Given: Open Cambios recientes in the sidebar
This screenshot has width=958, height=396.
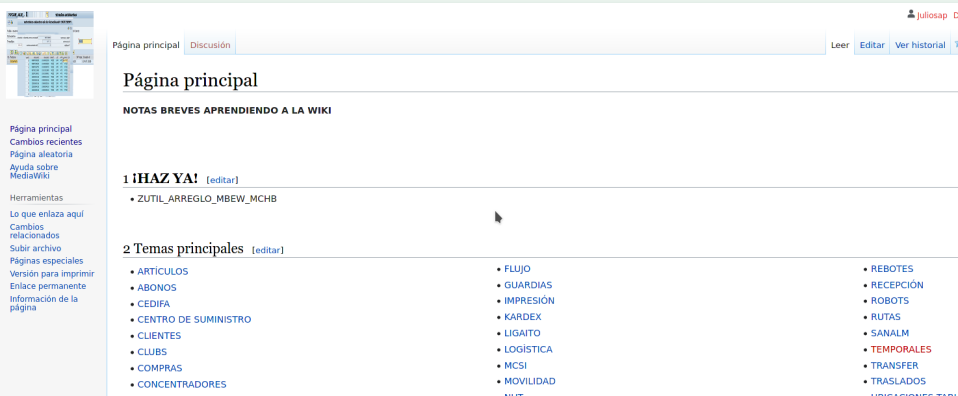Looking at the screenshot, I should [46, 142].
